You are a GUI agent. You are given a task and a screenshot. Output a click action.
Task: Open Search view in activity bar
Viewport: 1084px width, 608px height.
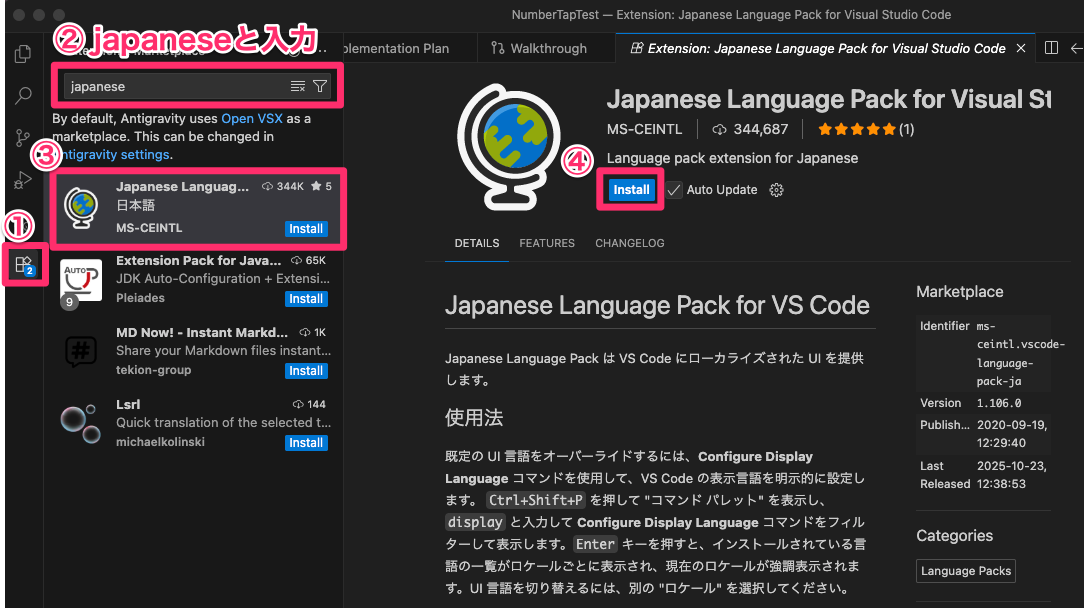pos(23,95)
